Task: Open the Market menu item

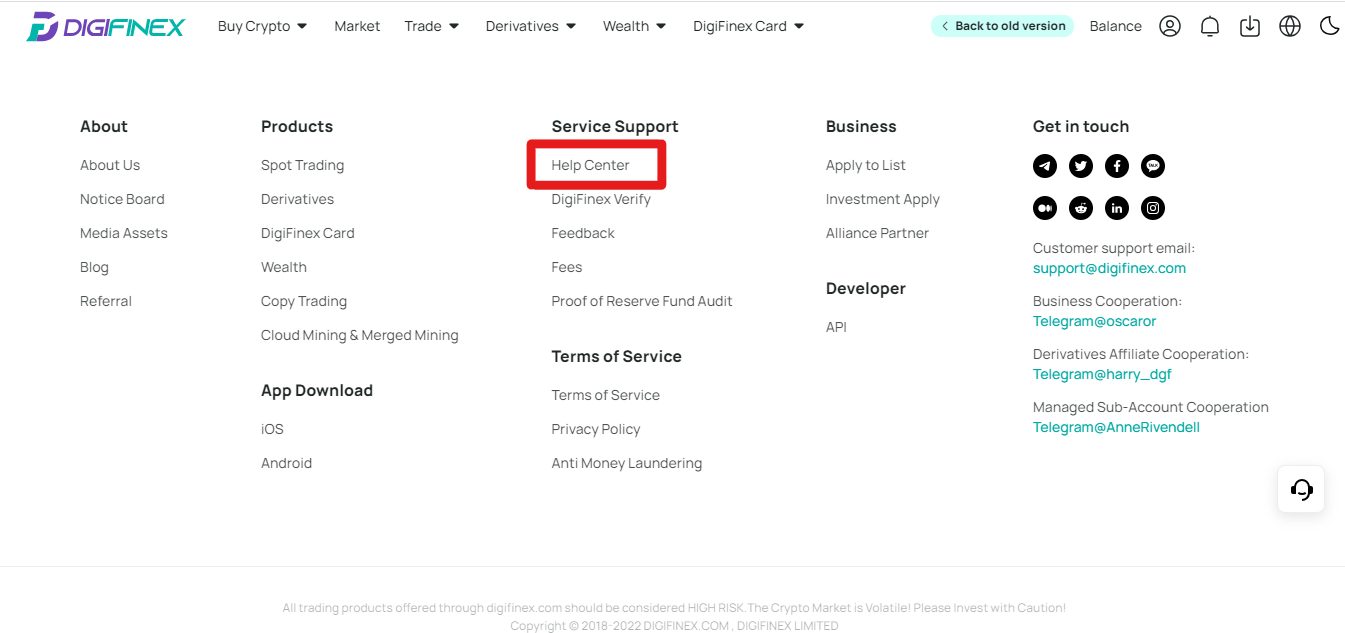Action: click(x=357, y=26)
